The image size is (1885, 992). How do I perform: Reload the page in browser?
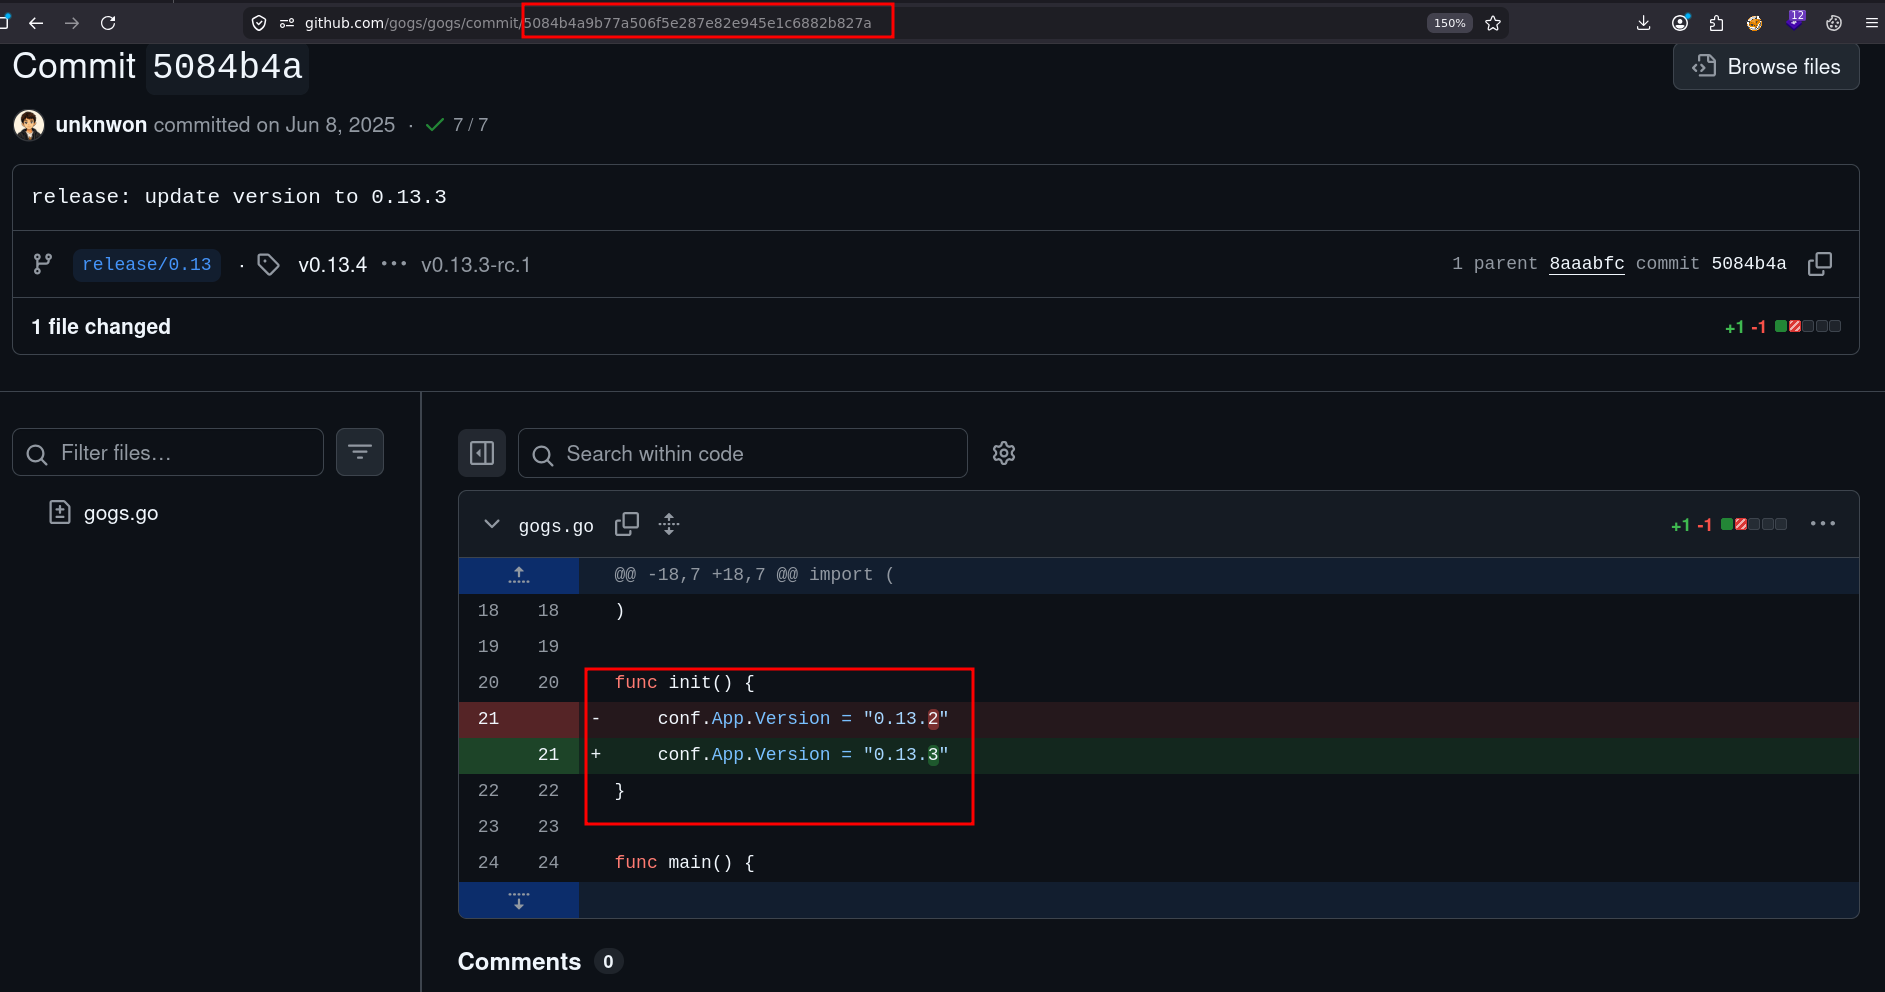[108, 23]
